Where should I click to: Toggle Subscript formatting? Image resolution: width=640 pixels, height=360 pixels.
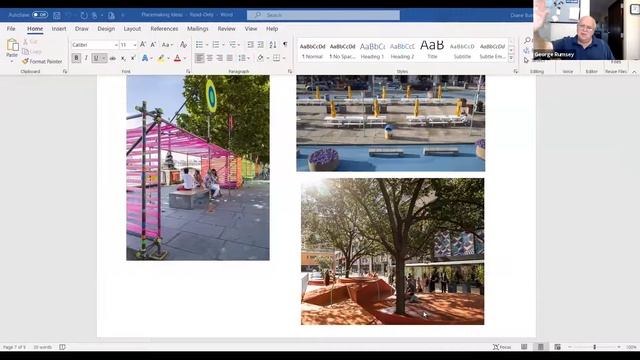[x=123, y=58]
